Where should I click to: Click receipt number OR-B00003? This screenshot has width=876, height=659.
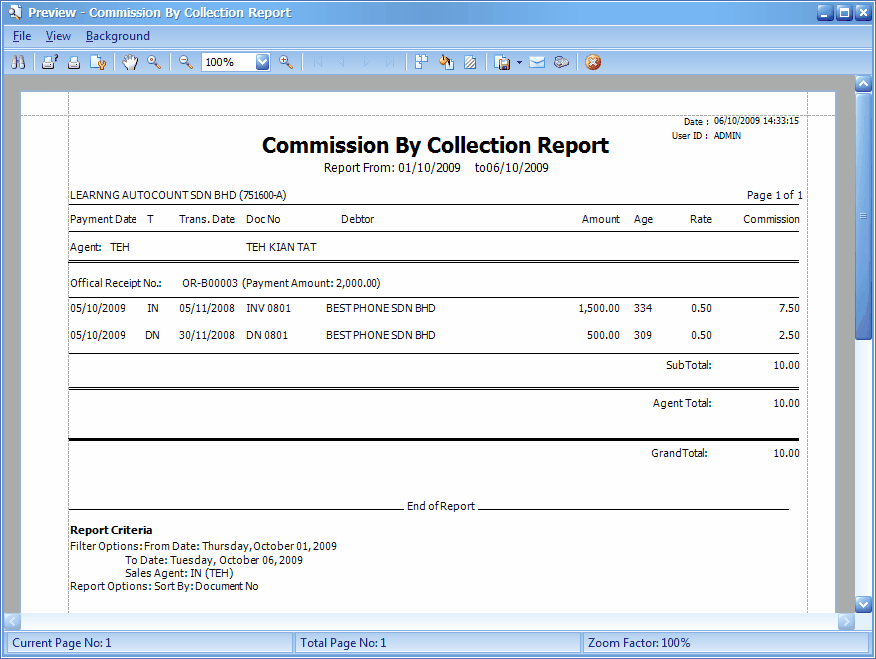click(x=210, y=283)
